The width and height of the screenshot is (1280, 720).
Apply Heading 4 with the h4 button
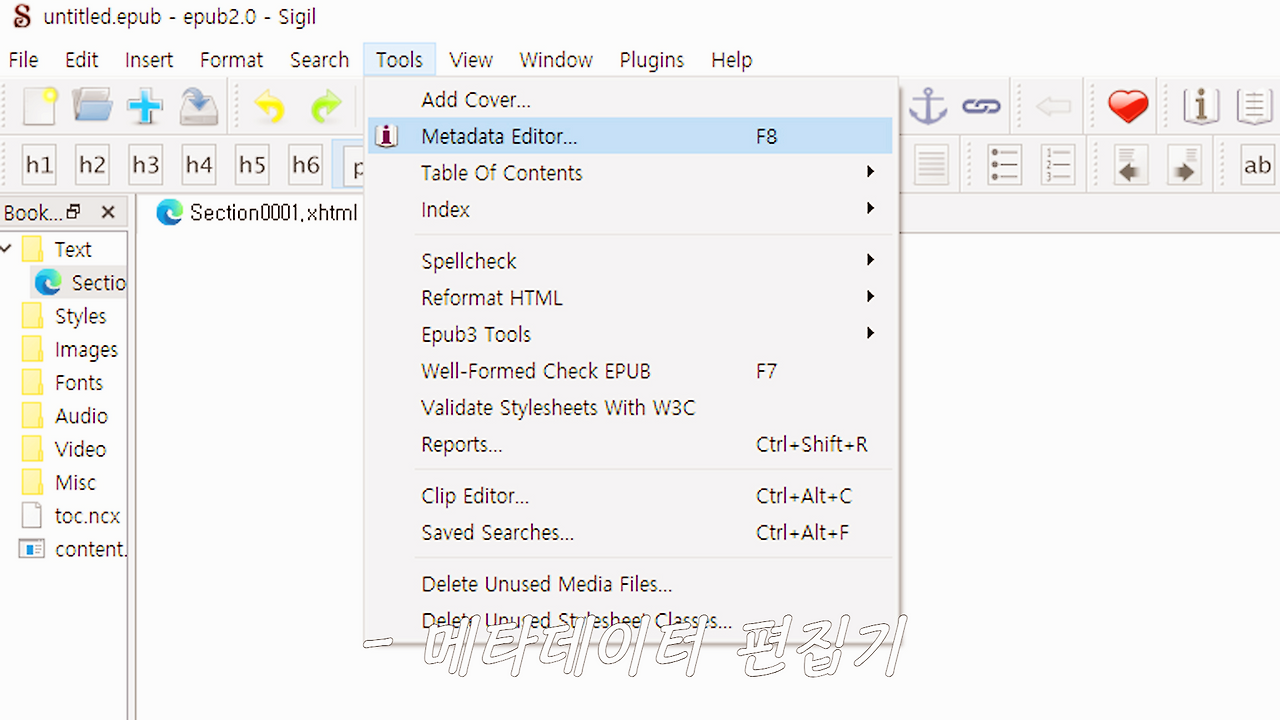coord(199,165)
